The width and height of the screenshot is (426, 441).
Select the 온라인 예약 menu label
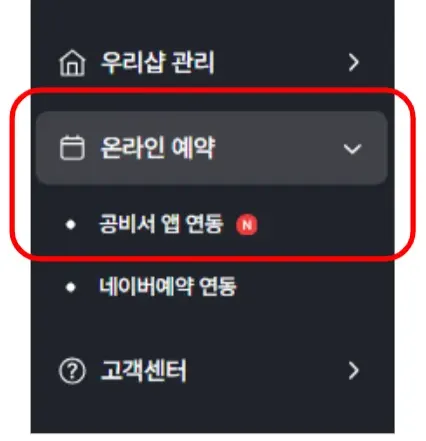[158, 148]
